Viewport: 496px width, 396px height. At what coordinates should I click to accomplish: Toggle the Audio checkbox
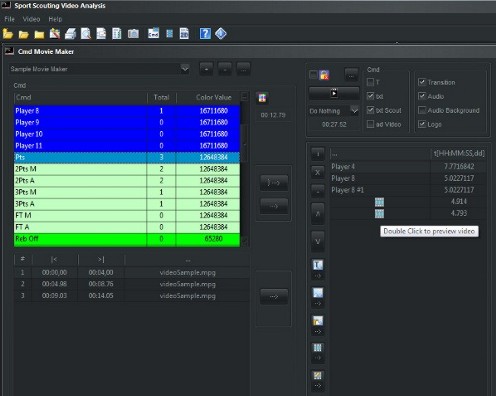point(422,96)
